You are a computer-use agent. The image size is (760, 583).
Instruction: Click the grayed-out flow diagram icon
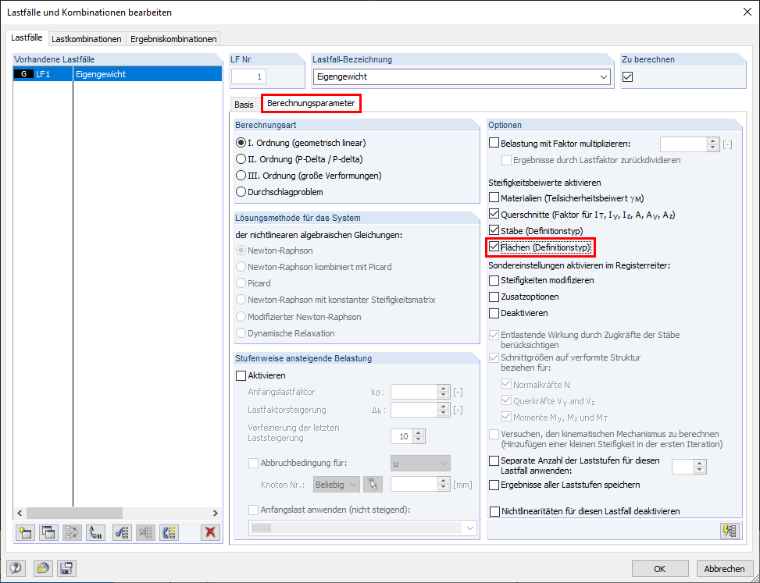tap(72, 533)
